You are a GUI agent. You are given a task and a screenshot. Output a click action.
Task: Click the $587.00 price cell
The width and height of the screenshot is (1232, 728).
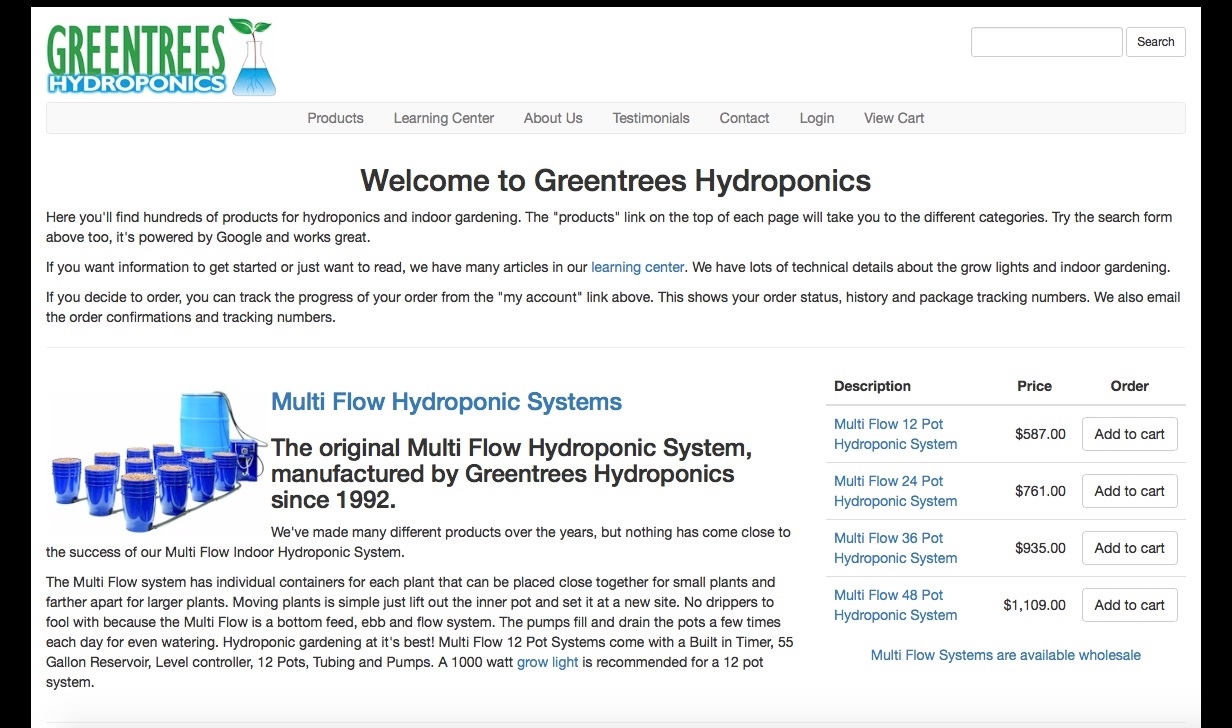point(1040,434)
